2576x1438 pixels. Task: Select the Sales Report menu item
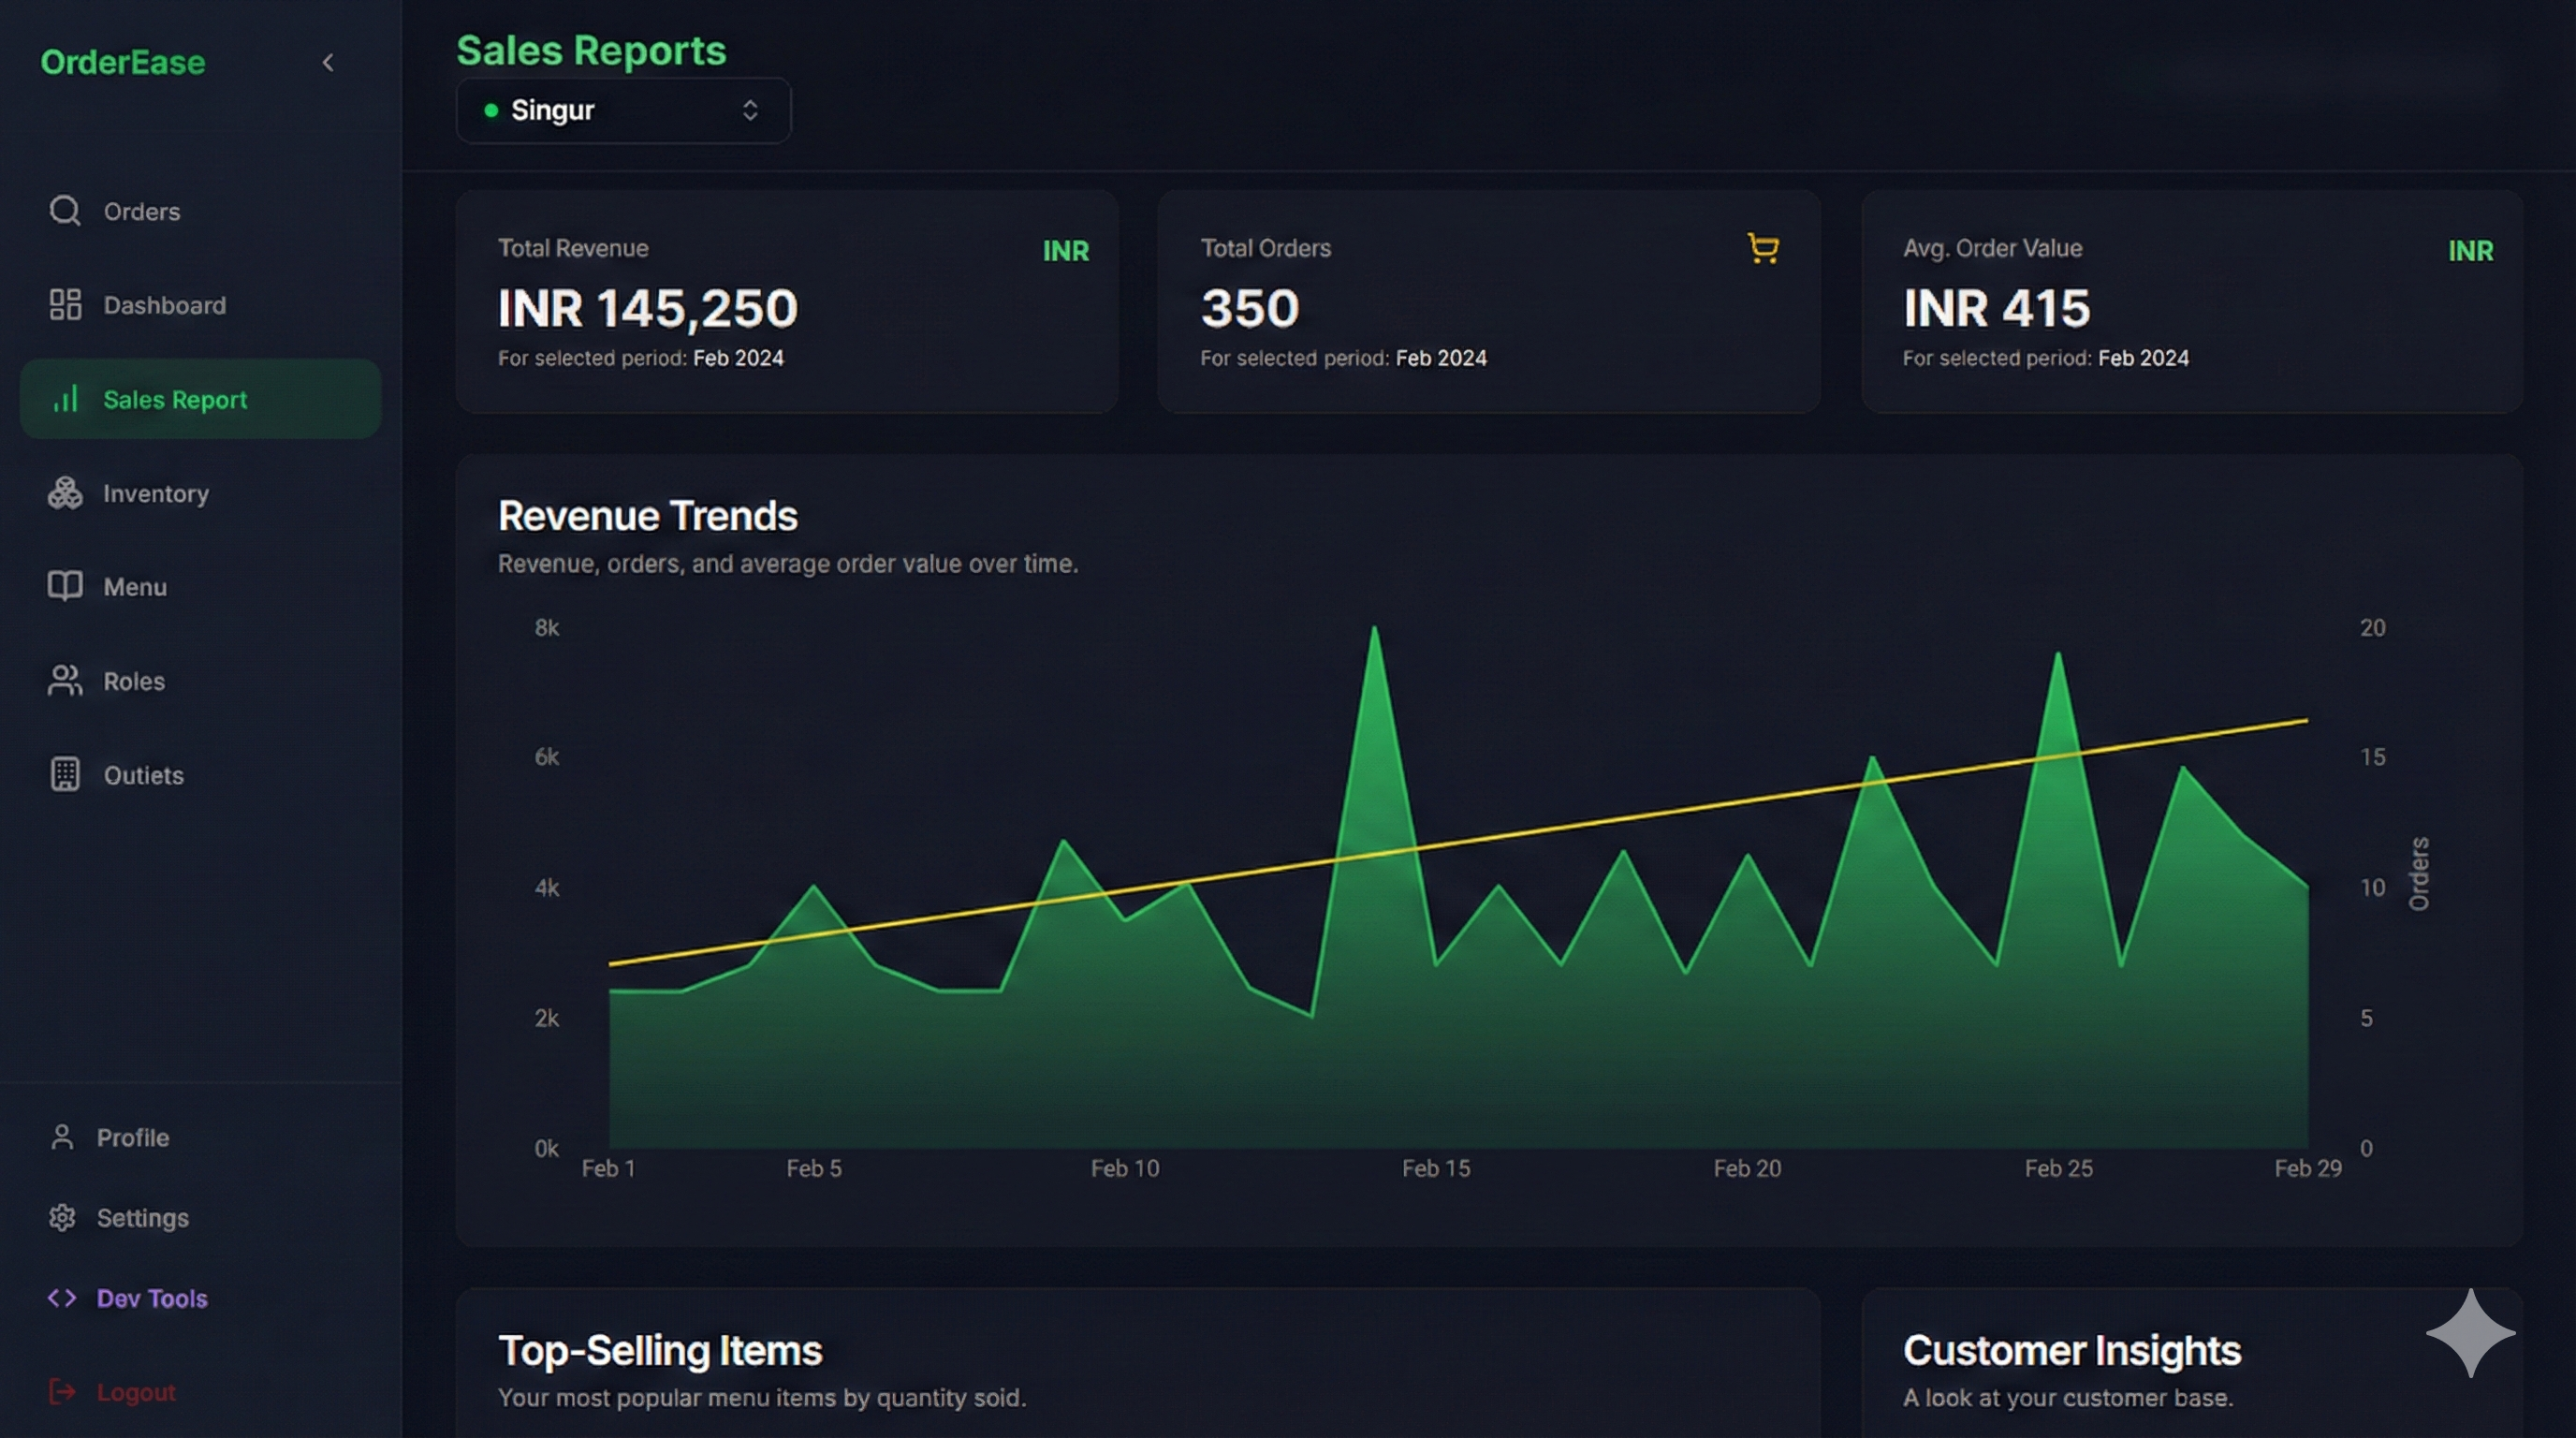coord(200,399)
